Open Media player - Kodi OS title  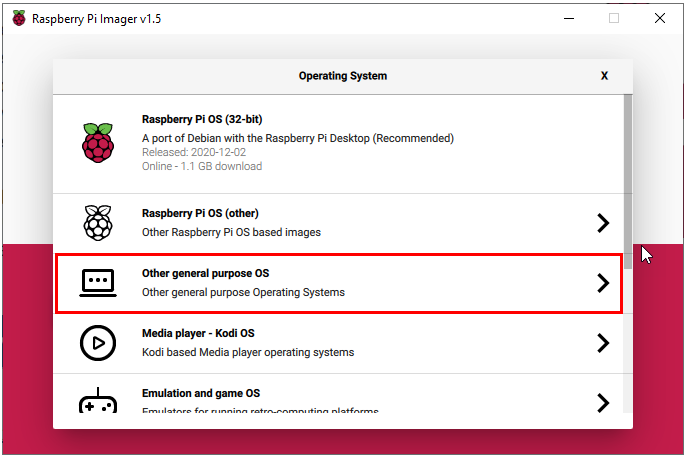pos(198,333)
